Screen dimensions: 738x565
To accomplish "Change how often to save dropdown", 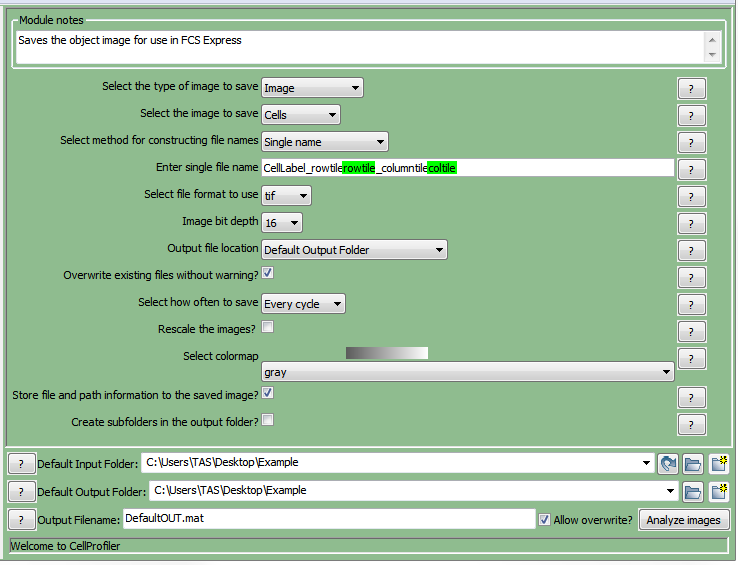I will 304,303.
